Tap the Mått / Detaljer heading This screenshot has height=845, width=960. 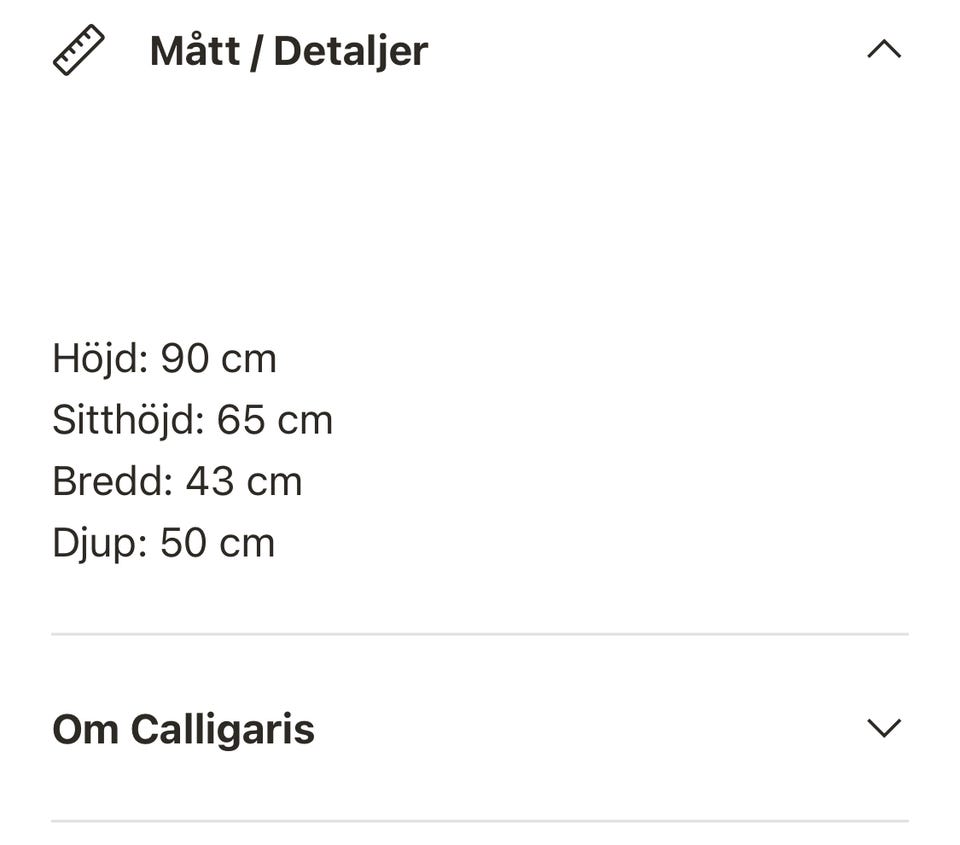click(x=288, y=51)
